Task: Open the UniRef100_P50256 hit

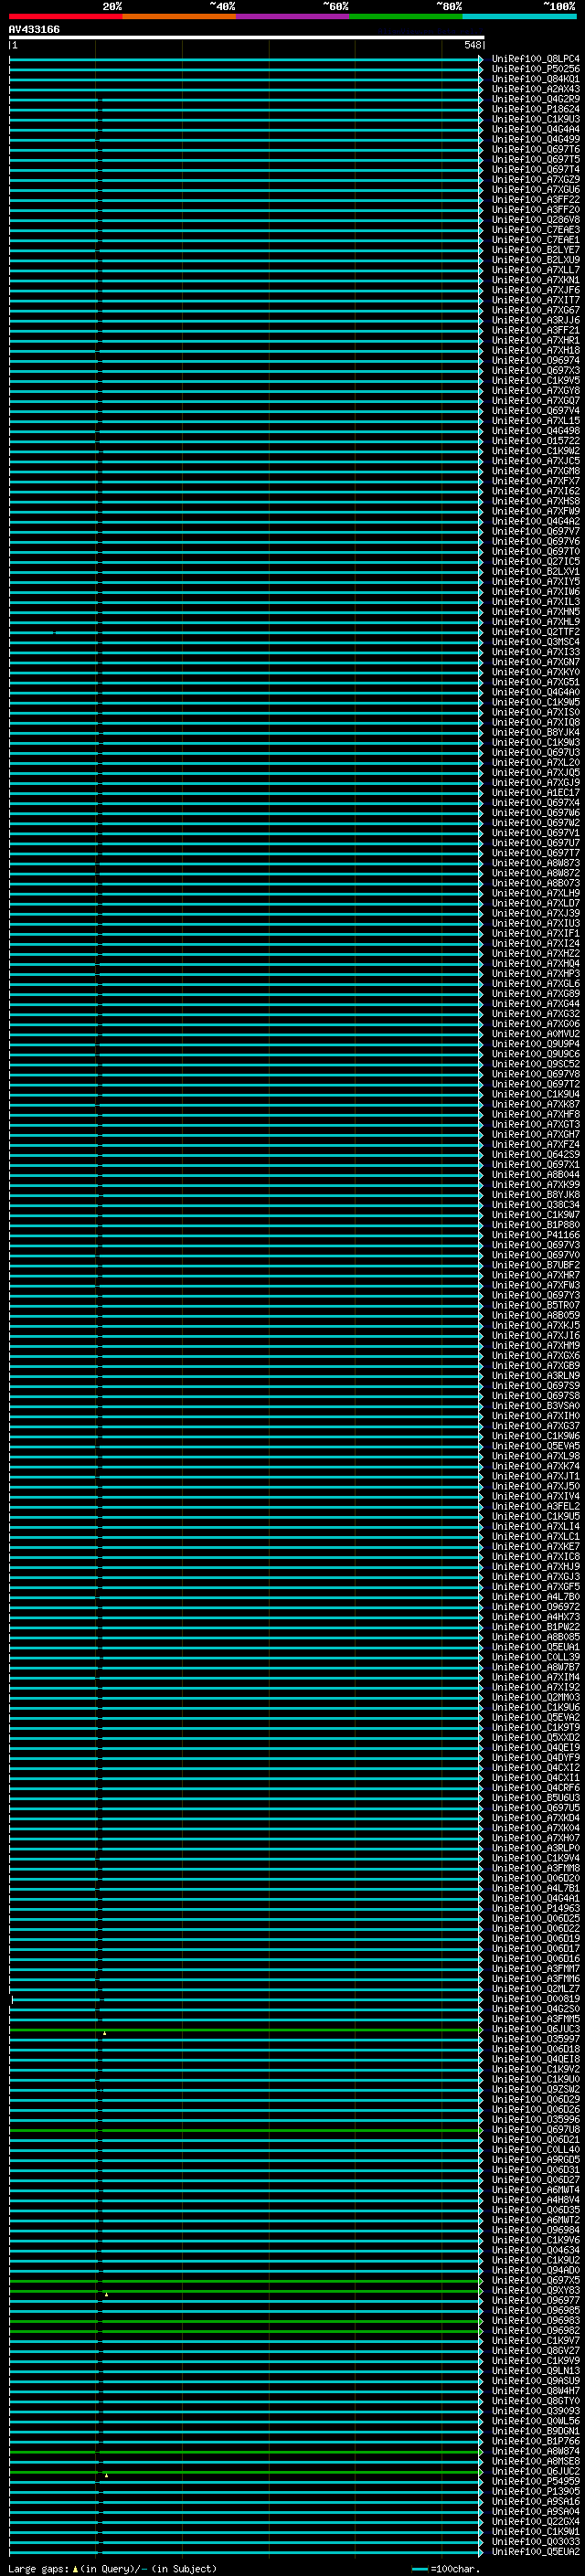Action: (535, 68)
